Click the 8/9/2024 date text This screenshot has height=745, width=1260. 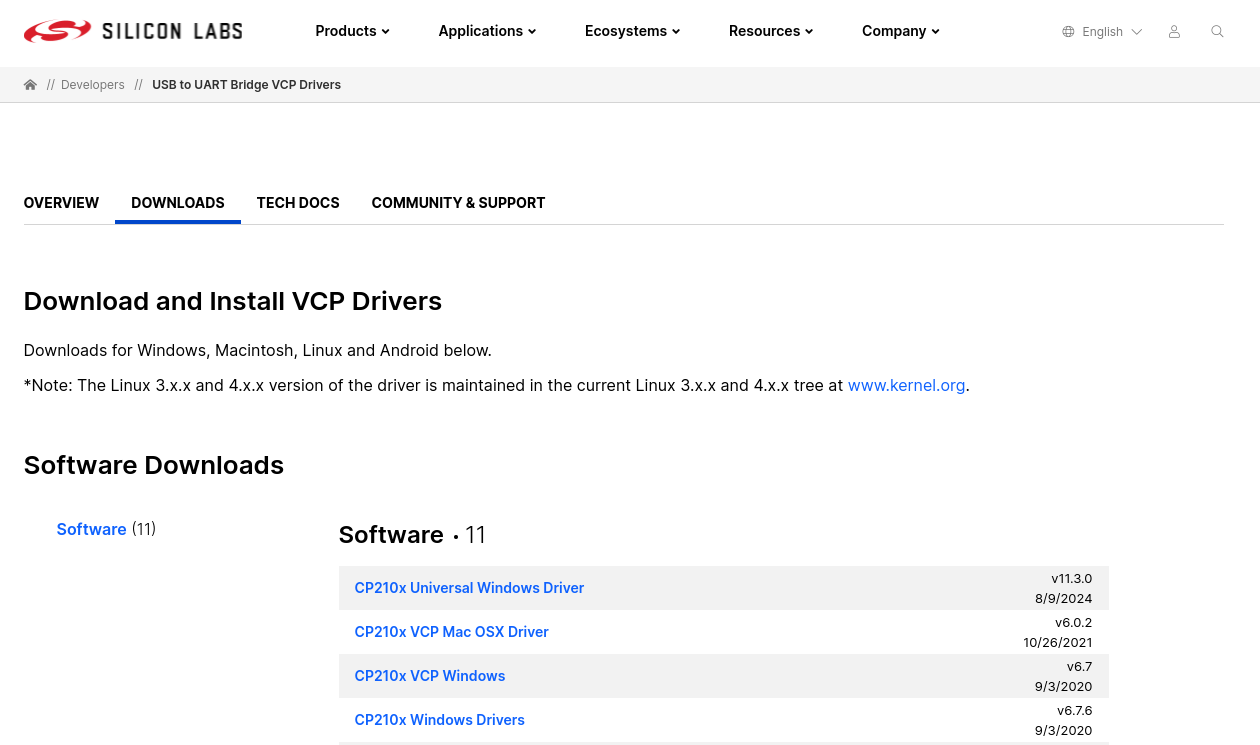click(x=1063, y=599)
